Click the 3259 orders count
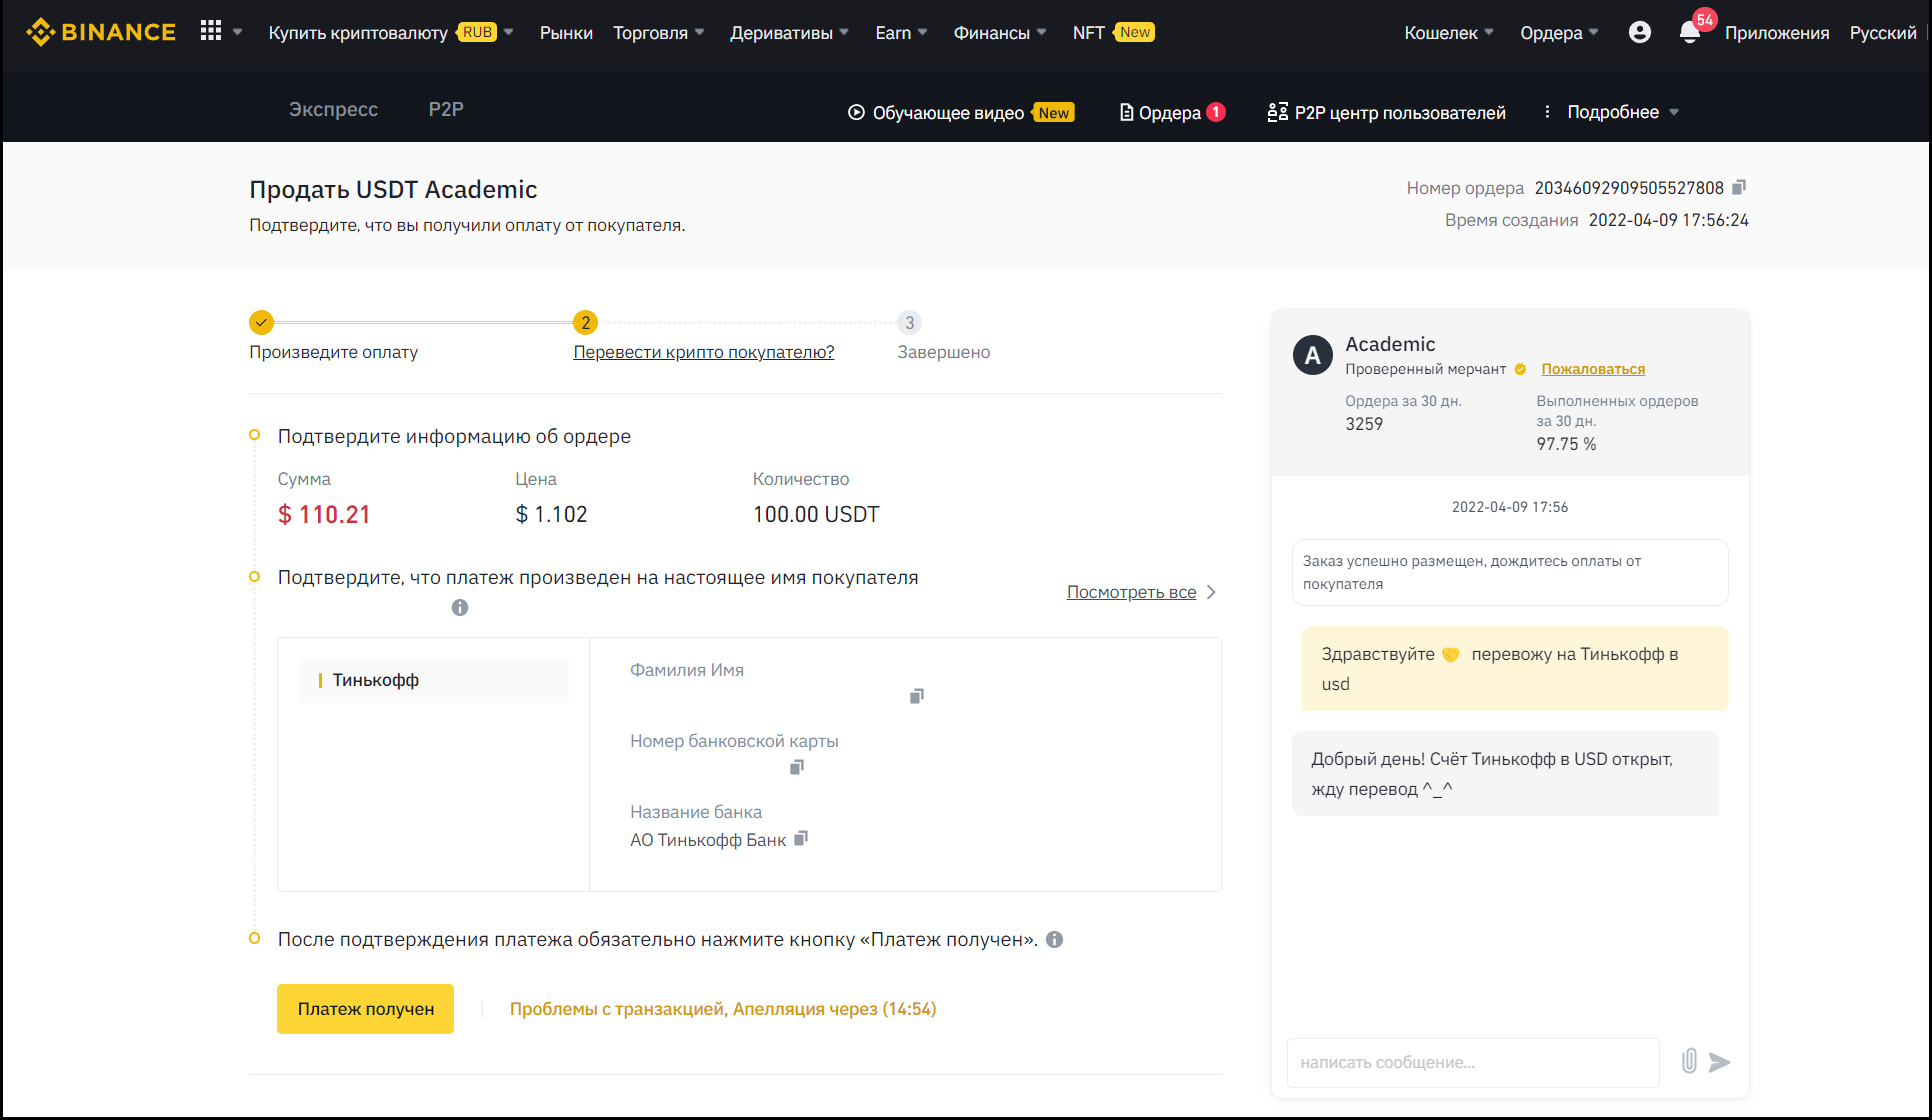Screen dimensions: 1932x1120 point(1364,424)
